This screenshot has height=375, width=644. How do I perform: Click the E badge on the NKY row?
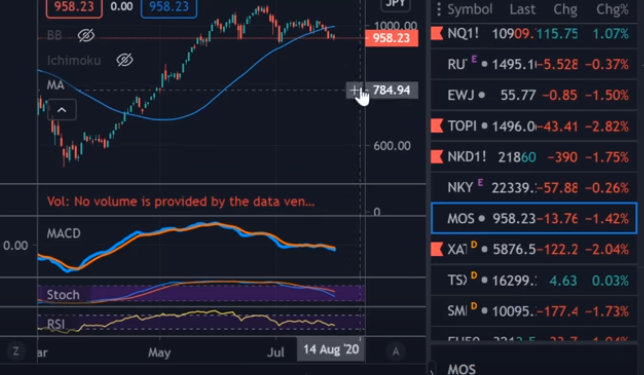coord(480,182)
